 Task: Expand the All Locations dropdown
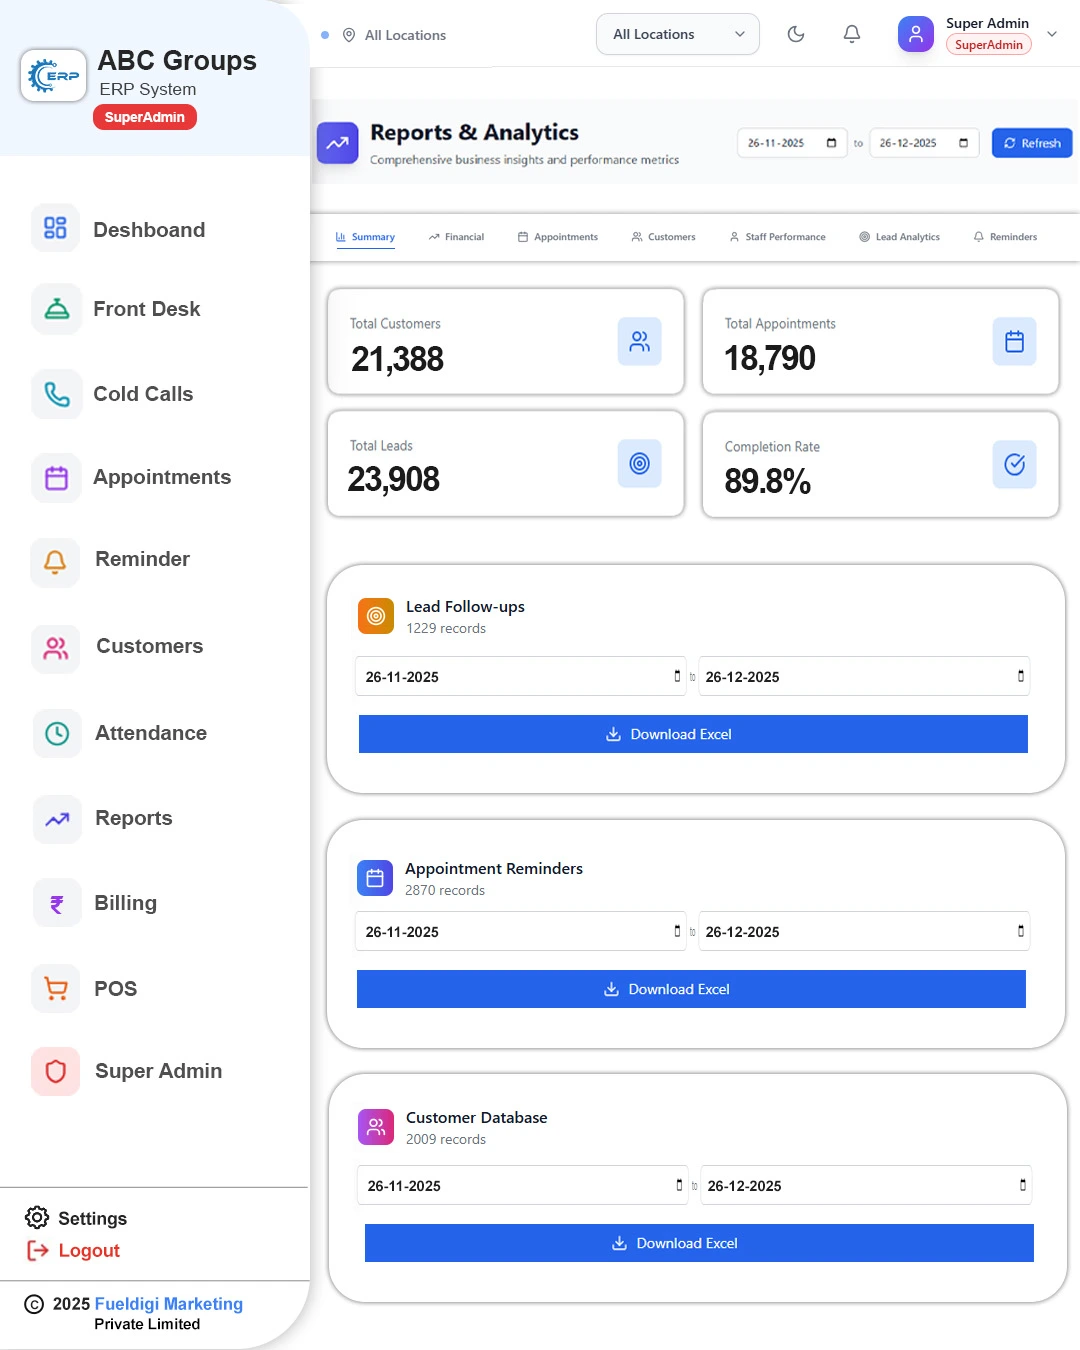(x=678, y=34)
